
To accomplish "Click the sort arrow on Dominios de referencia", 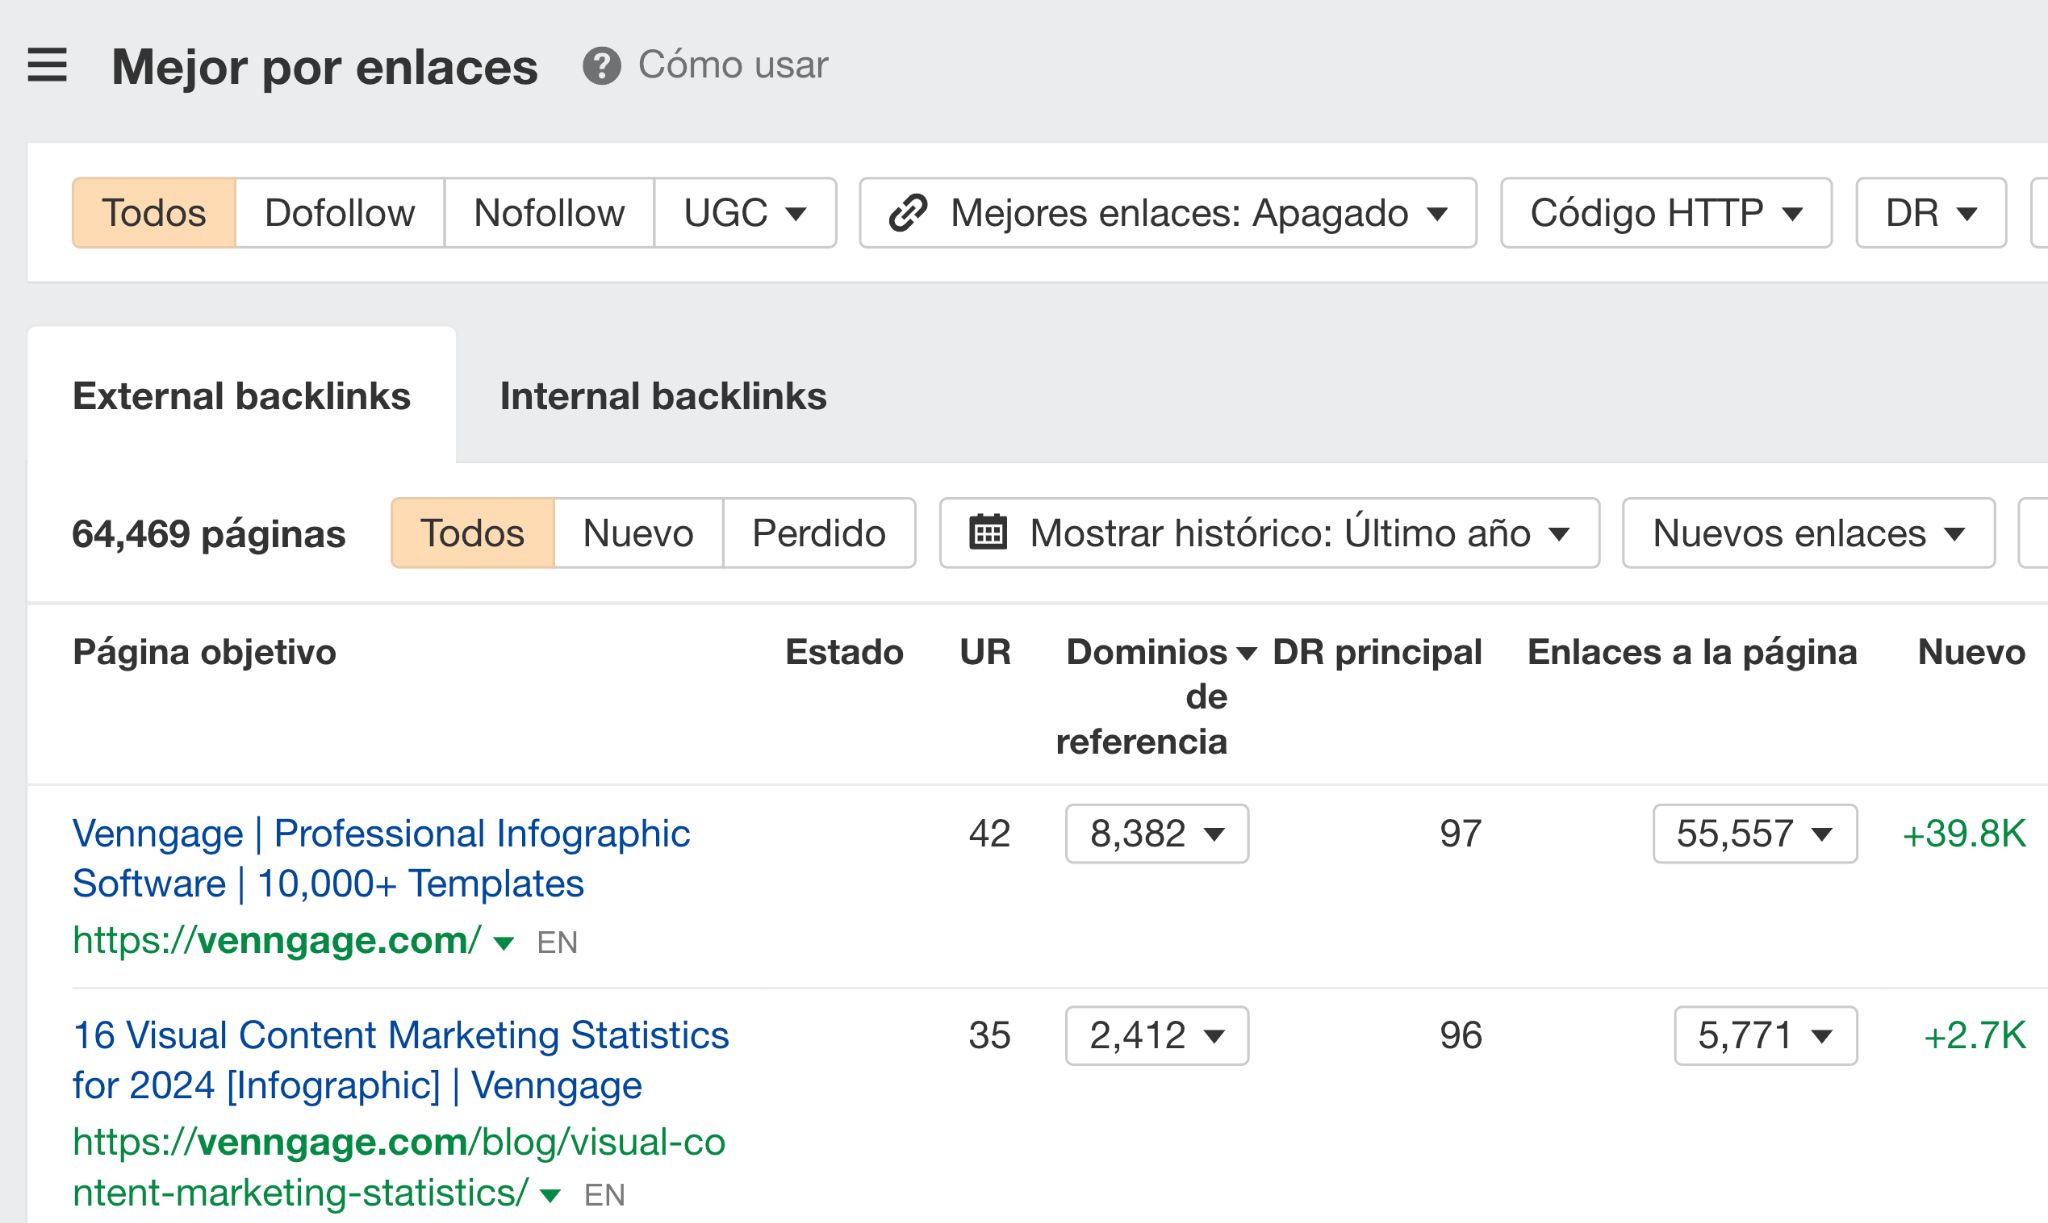I will 1243,652.
